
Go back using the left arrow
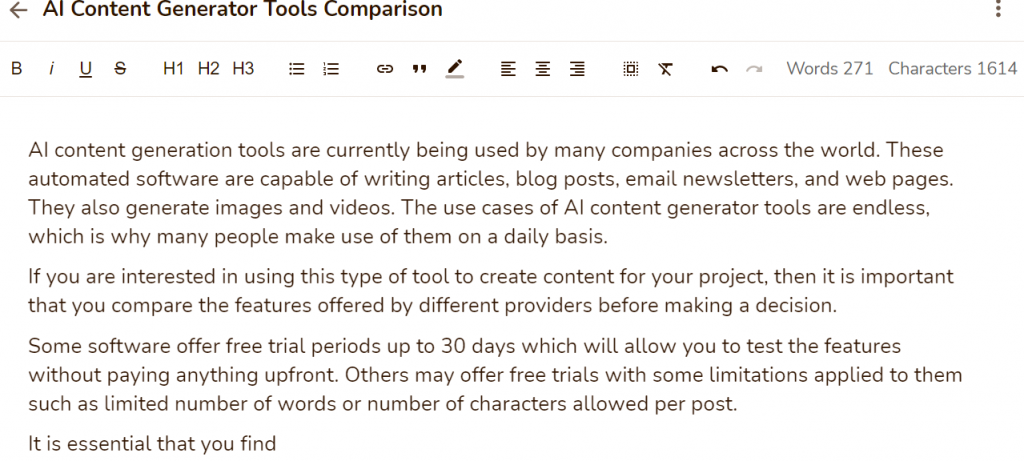pos(19,10)
